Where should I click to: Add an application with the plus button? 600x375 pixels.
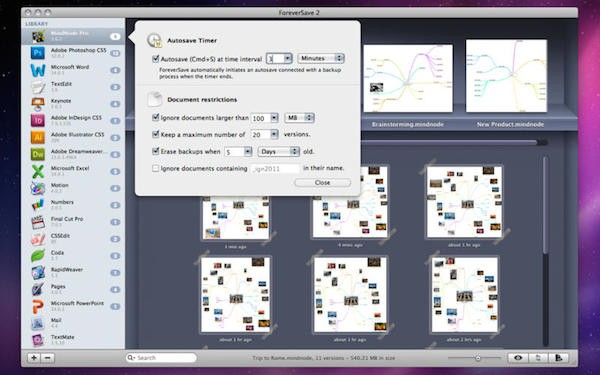(34, 358)
